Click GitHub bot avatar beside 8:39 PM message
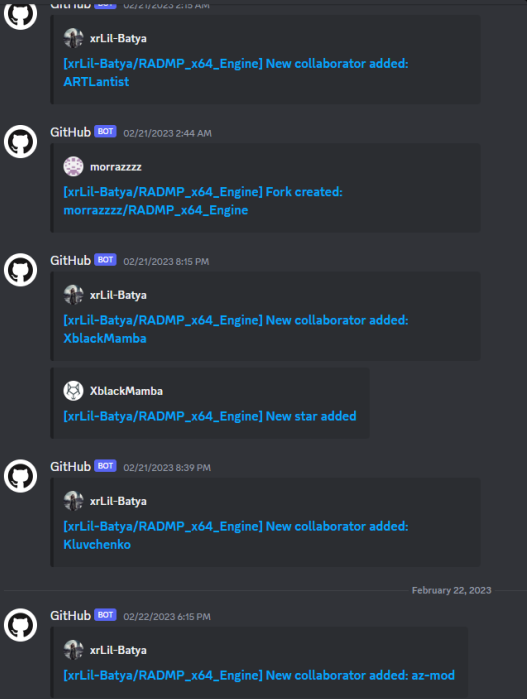Viewport: 527px width, 699px height. tap(21, 476)
